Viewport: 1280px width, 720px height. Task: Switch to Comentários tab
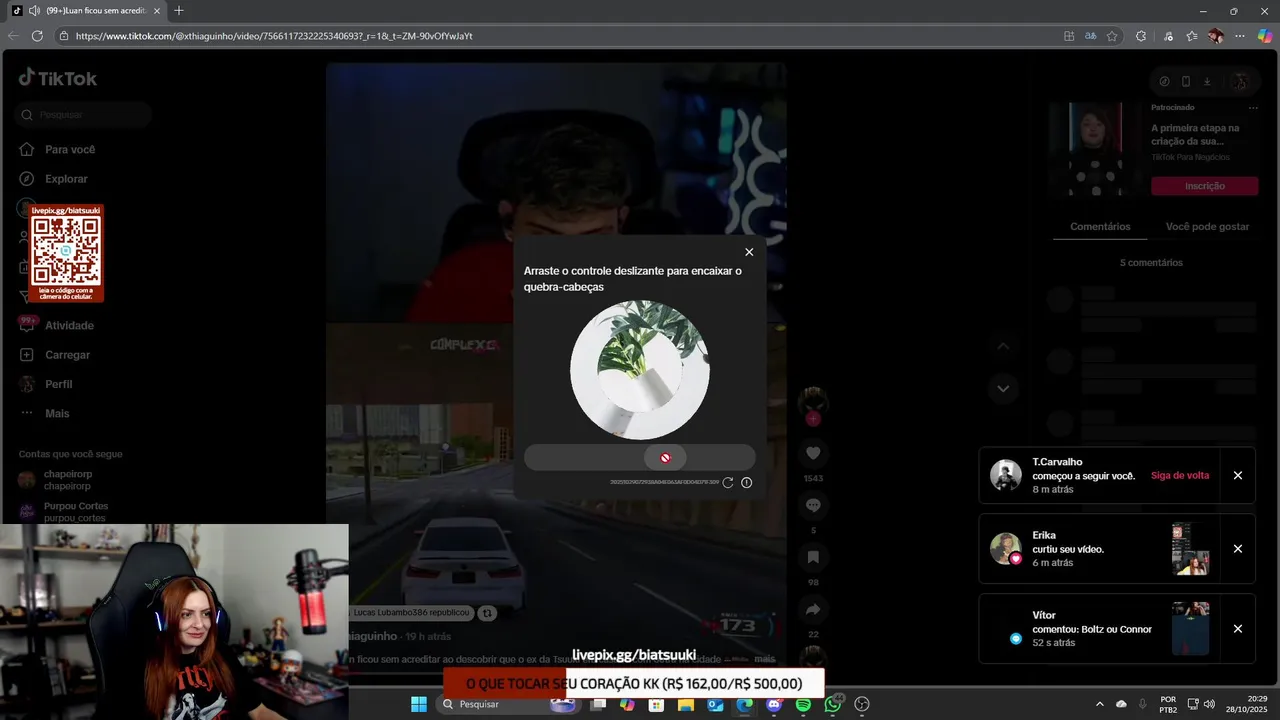pyautogui.click(x=1100, y=227)
